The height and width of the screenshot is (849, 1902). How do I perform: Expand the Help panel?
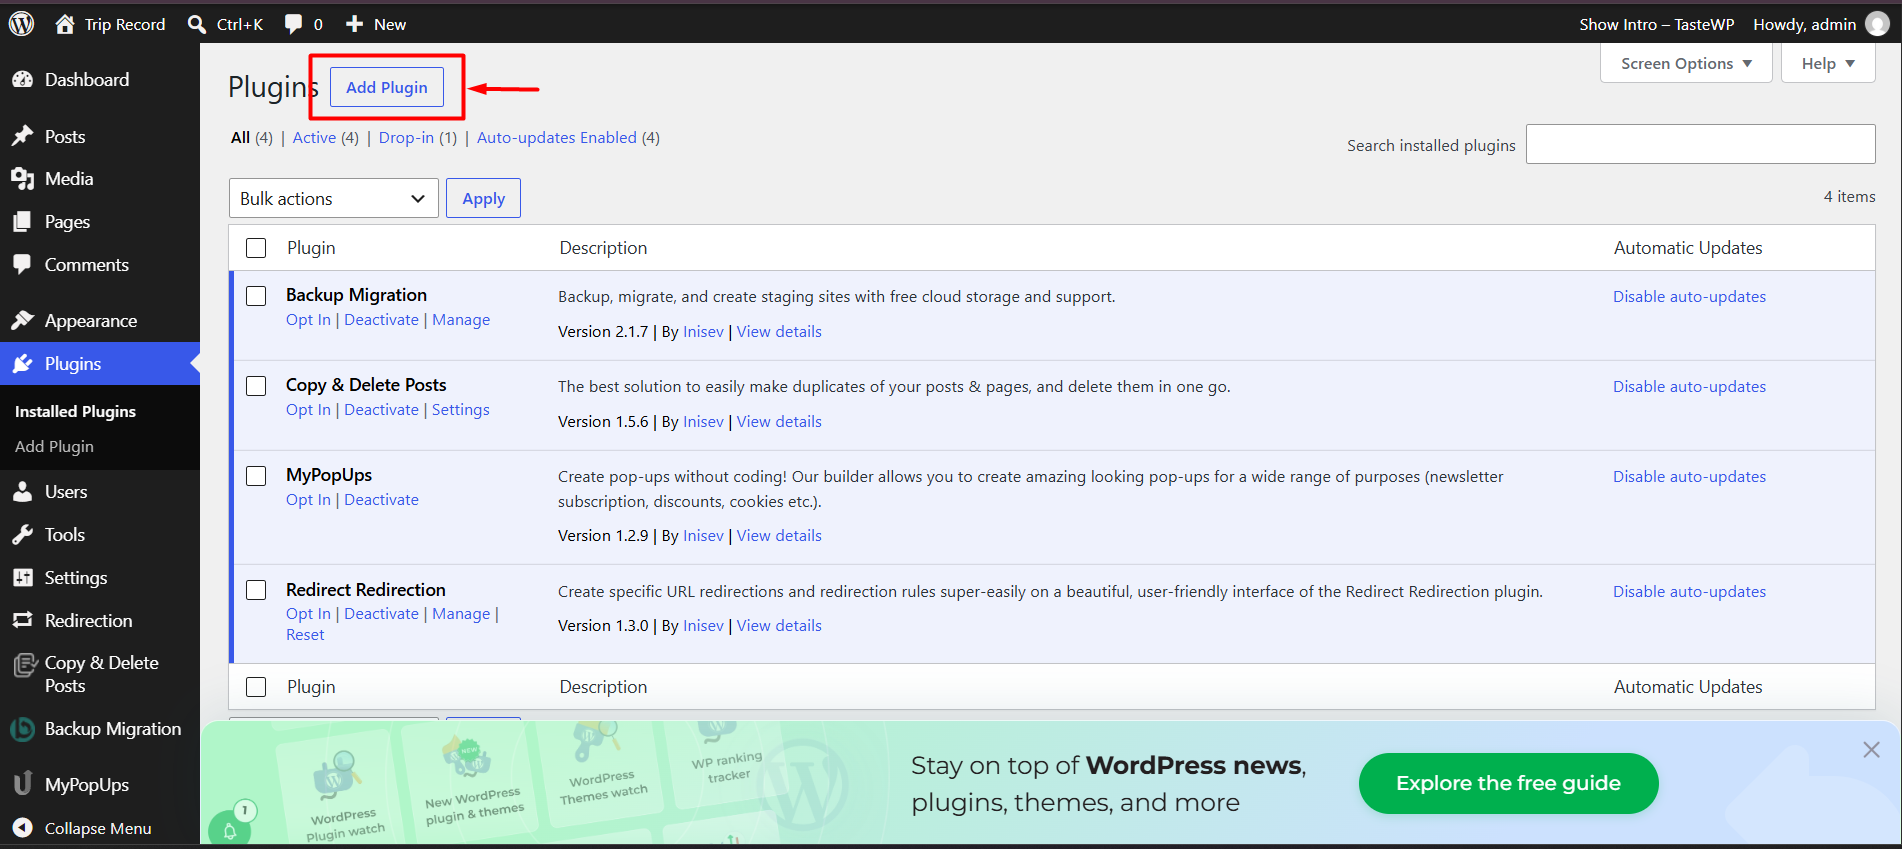pyautogui.click(x=1828, y=64)
